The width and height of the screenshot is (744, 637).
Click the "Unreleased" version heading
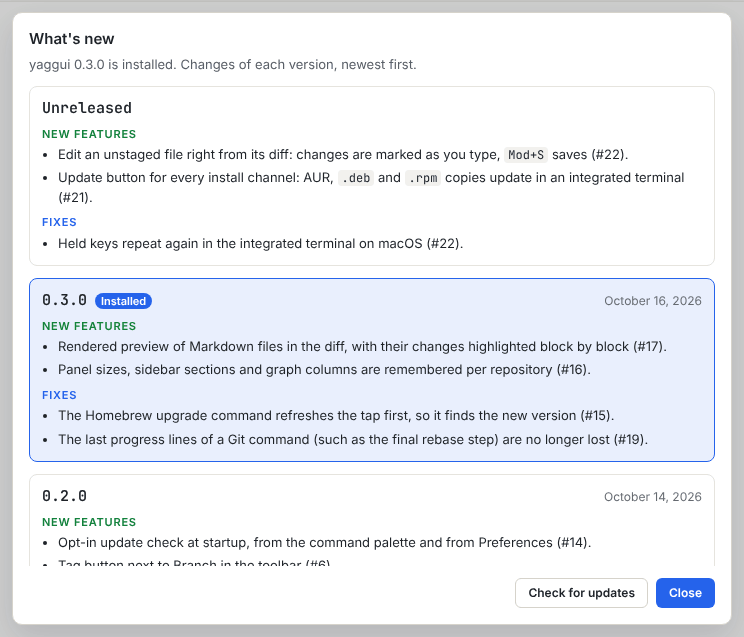coord(87,108)
